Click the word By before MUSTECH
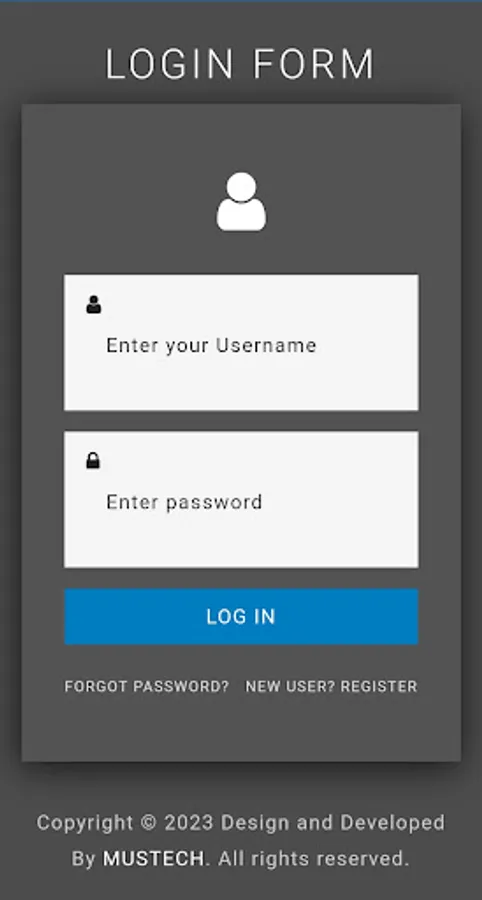This screenshot has height=900, width=482. pyautogui.click(x=84, y=859)
